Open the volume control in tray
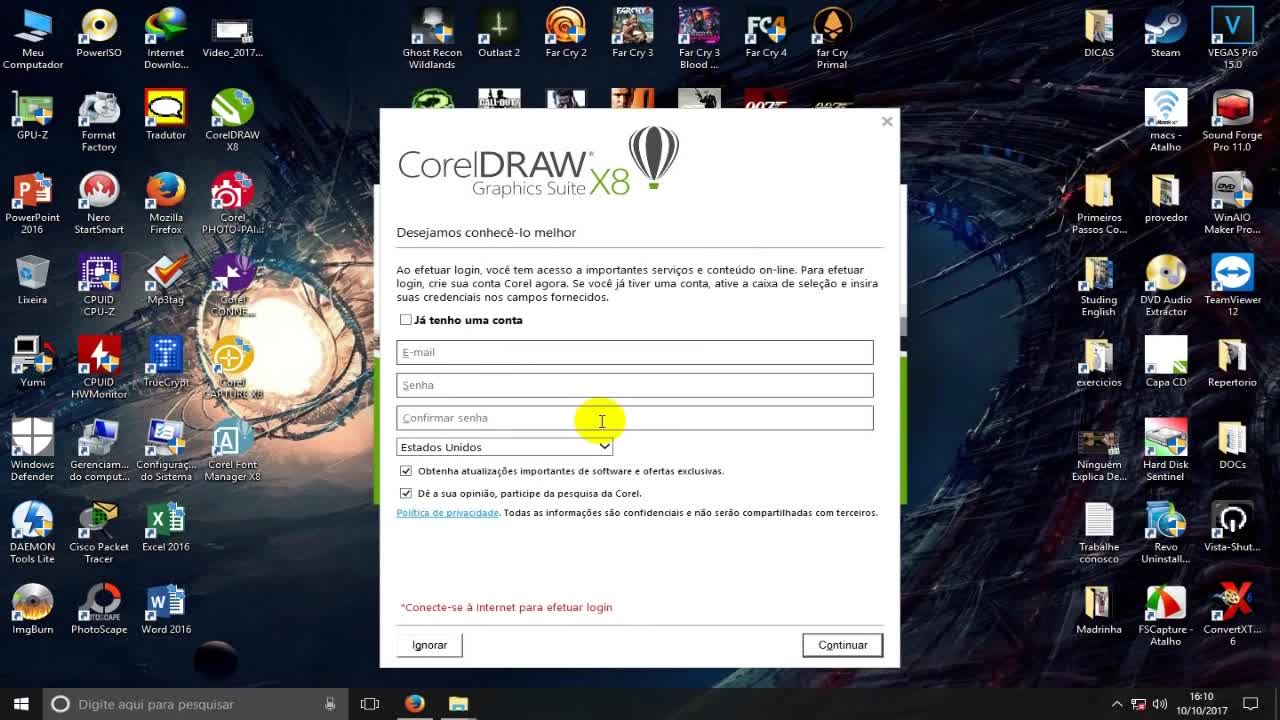The width and height of the screenshot is (1280, 720). [x=1160, y=704]
